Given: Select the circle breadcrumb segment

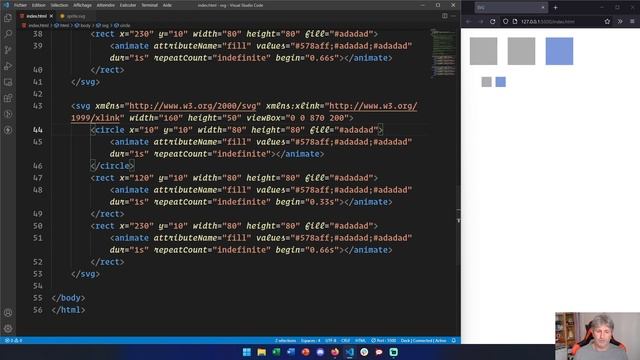Looking at the screenshot, I should click(x=122, y=25).
